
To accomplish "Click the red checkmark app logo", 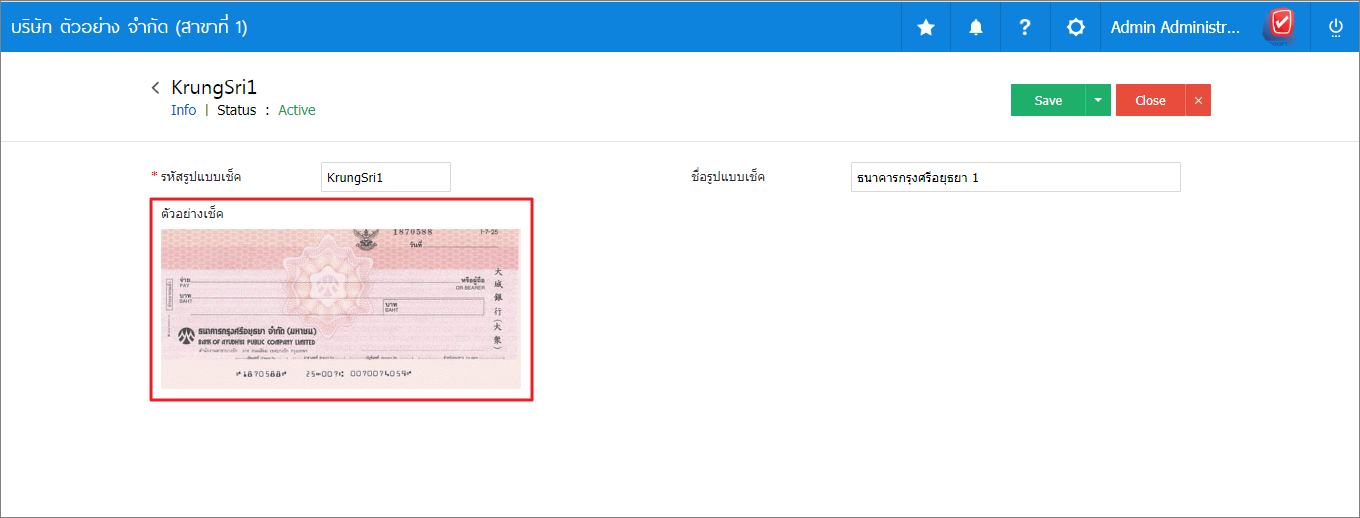I will point(1280,26).
